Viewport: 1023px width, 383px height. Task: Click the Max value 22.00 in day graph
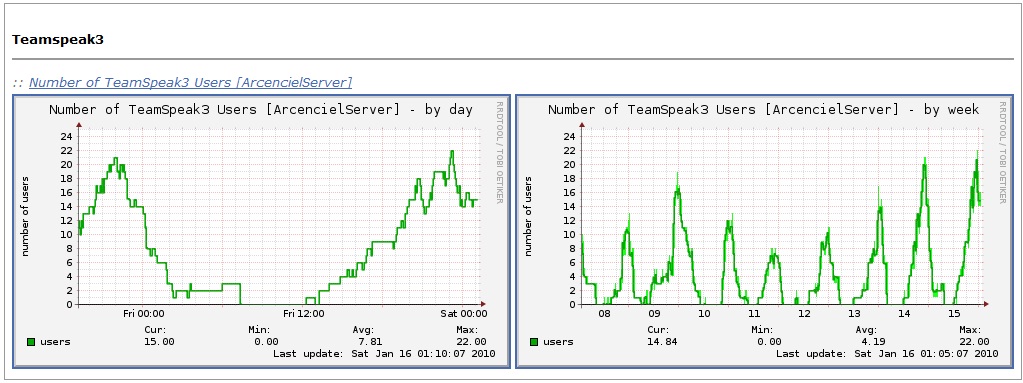pyautogui.click(x=472, y=341)
